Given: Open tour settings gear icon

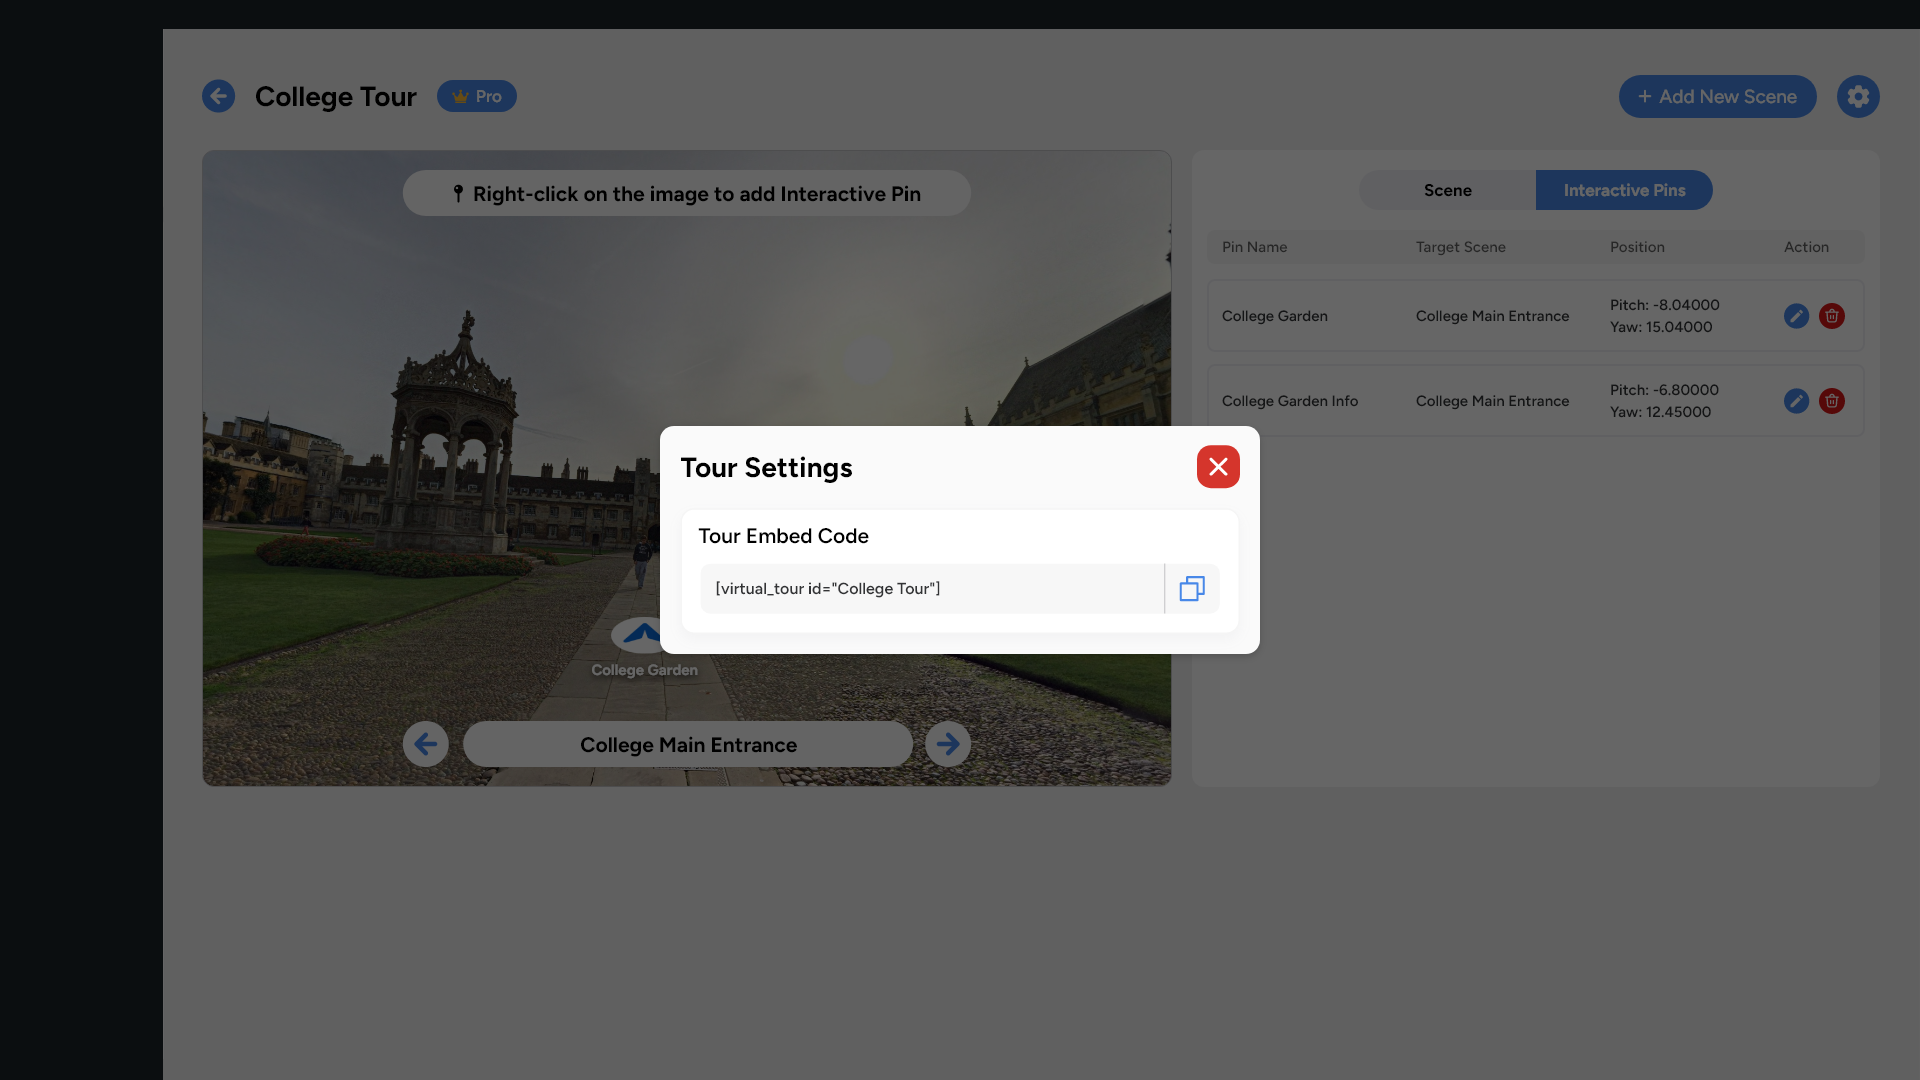Looking at the screenshot, I should [x=1857, y=97].
